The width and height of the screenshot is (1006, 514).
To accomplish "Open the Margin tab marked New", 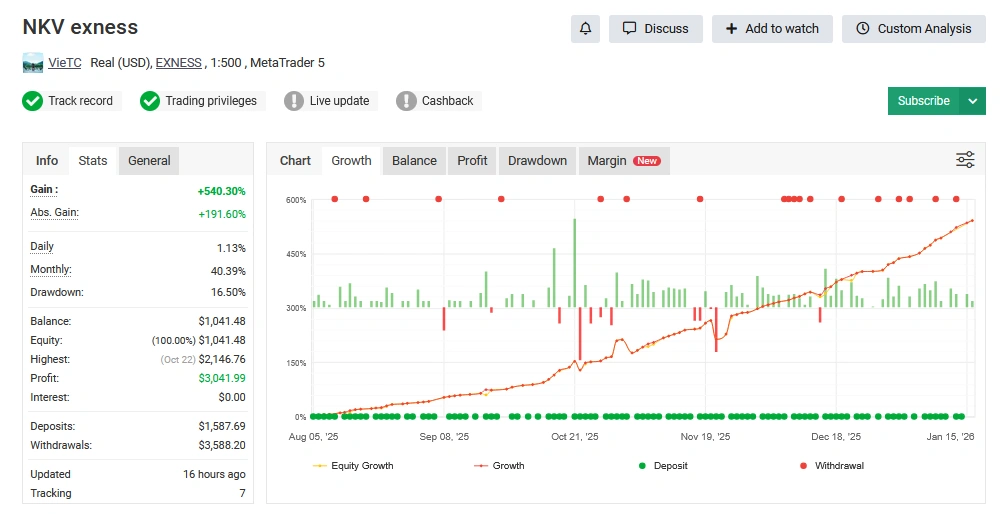I will (x=623, y=161).
